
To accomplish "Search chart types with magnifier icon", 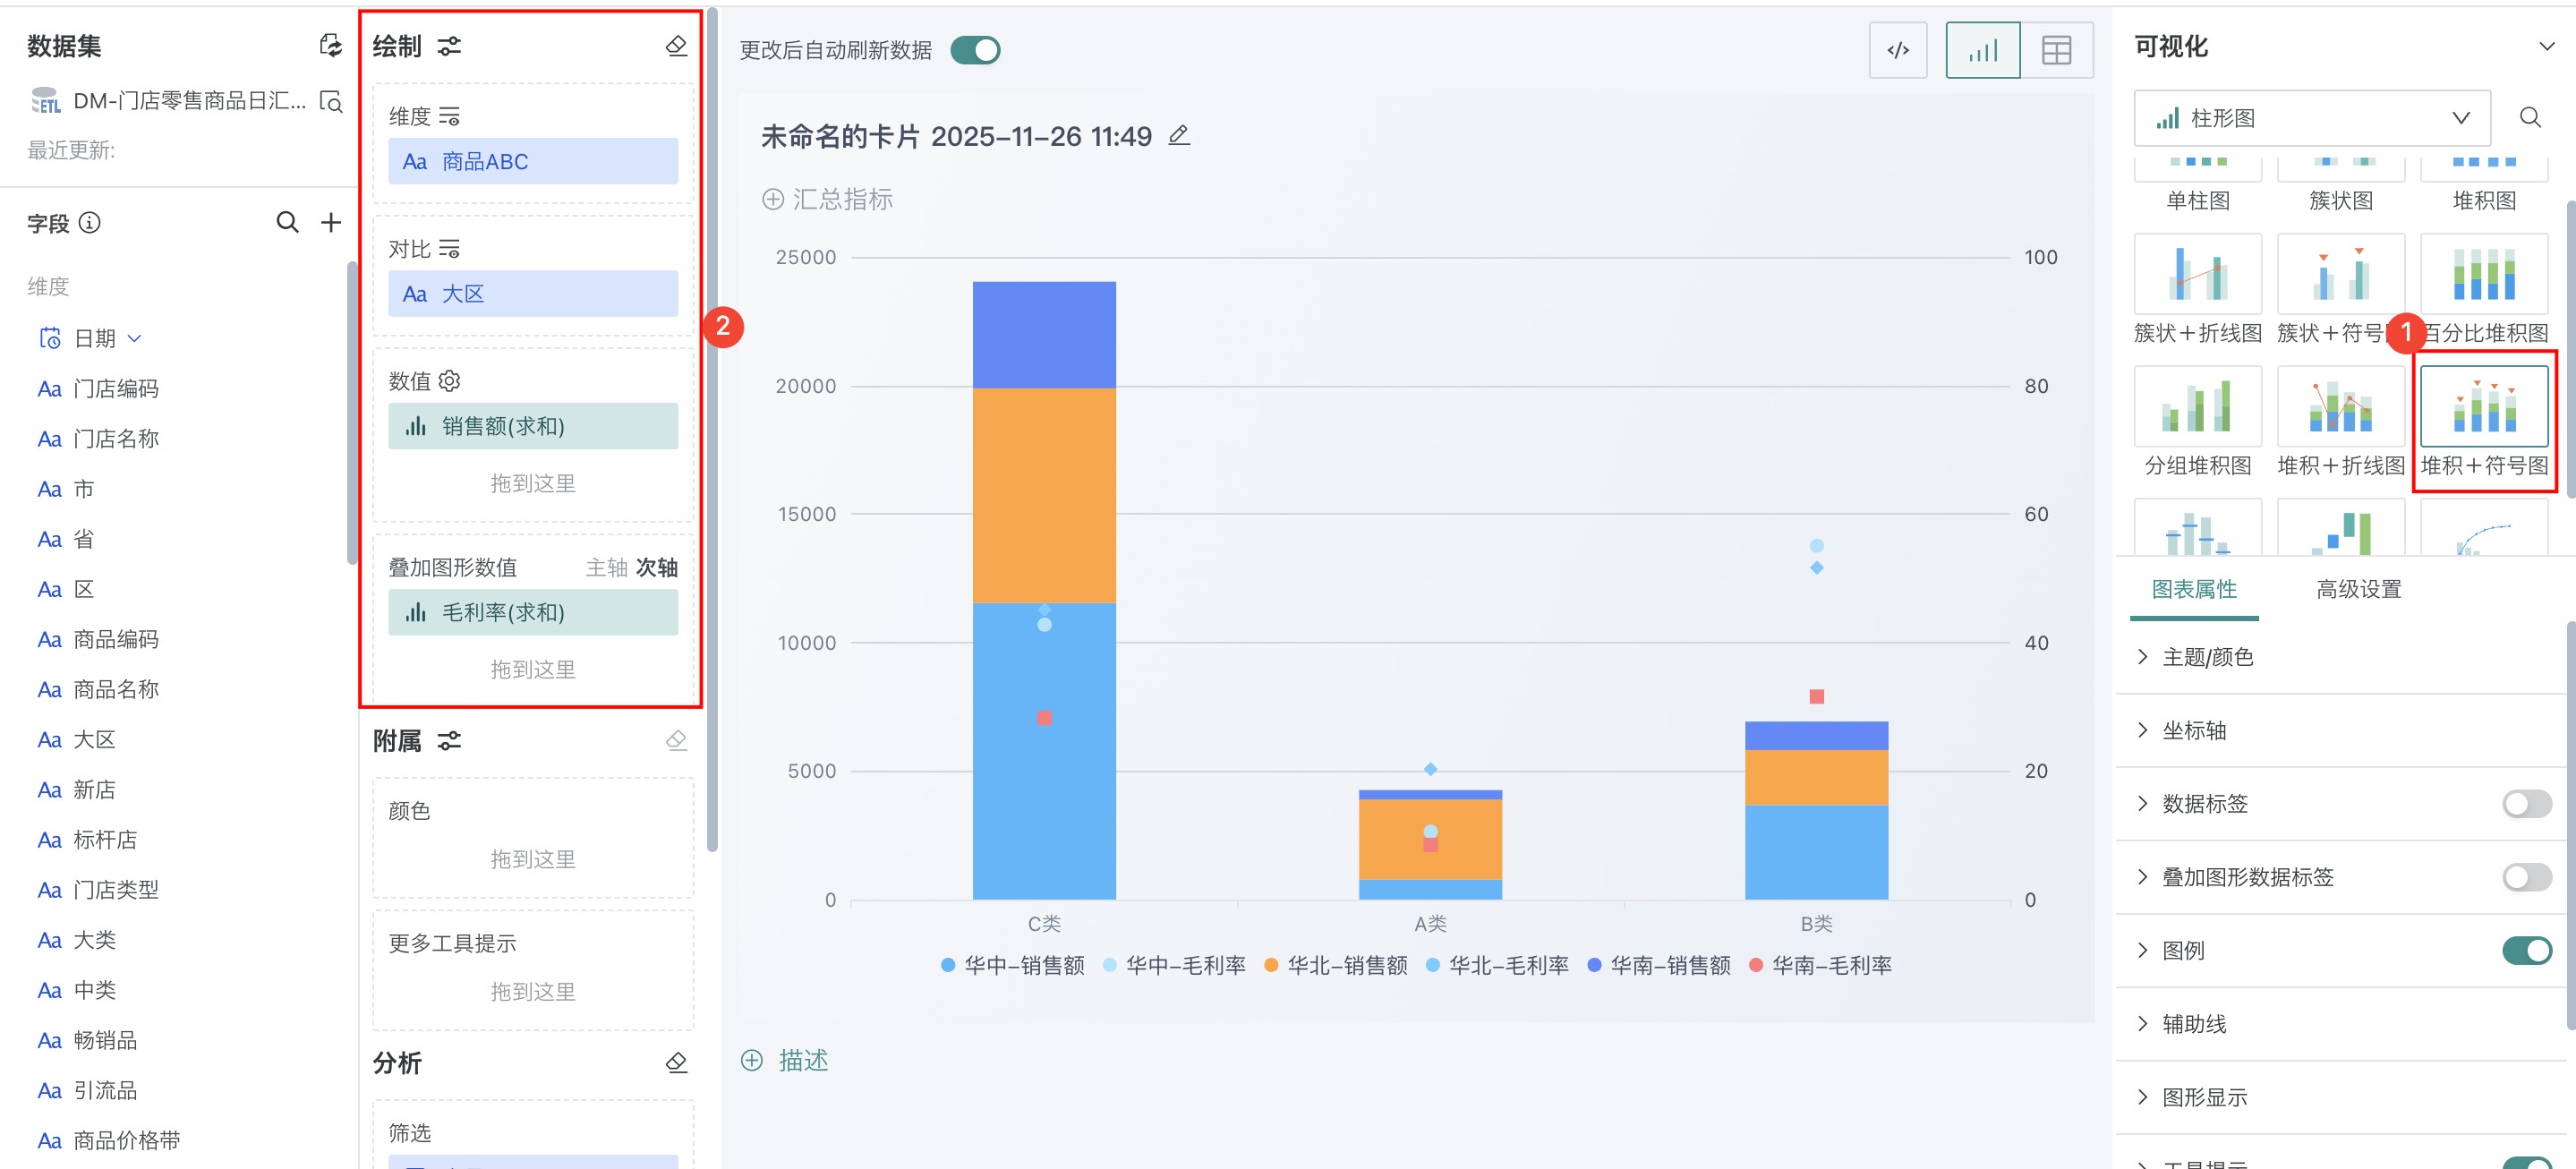I will [2529, 118].
